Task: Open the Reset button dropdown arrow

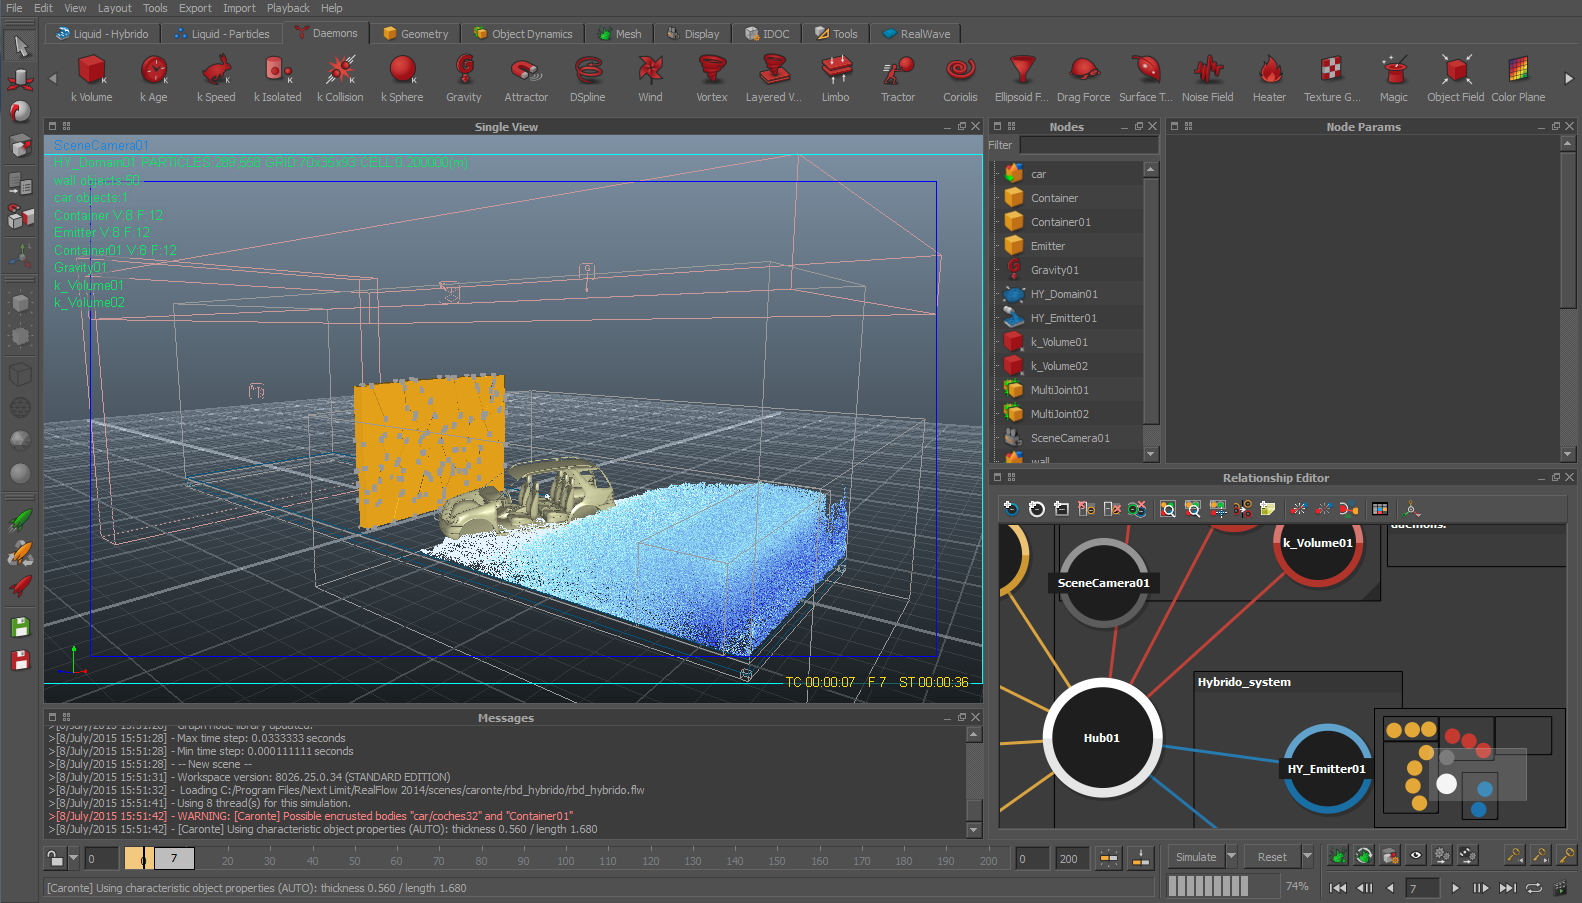Action: [1307, 857]
